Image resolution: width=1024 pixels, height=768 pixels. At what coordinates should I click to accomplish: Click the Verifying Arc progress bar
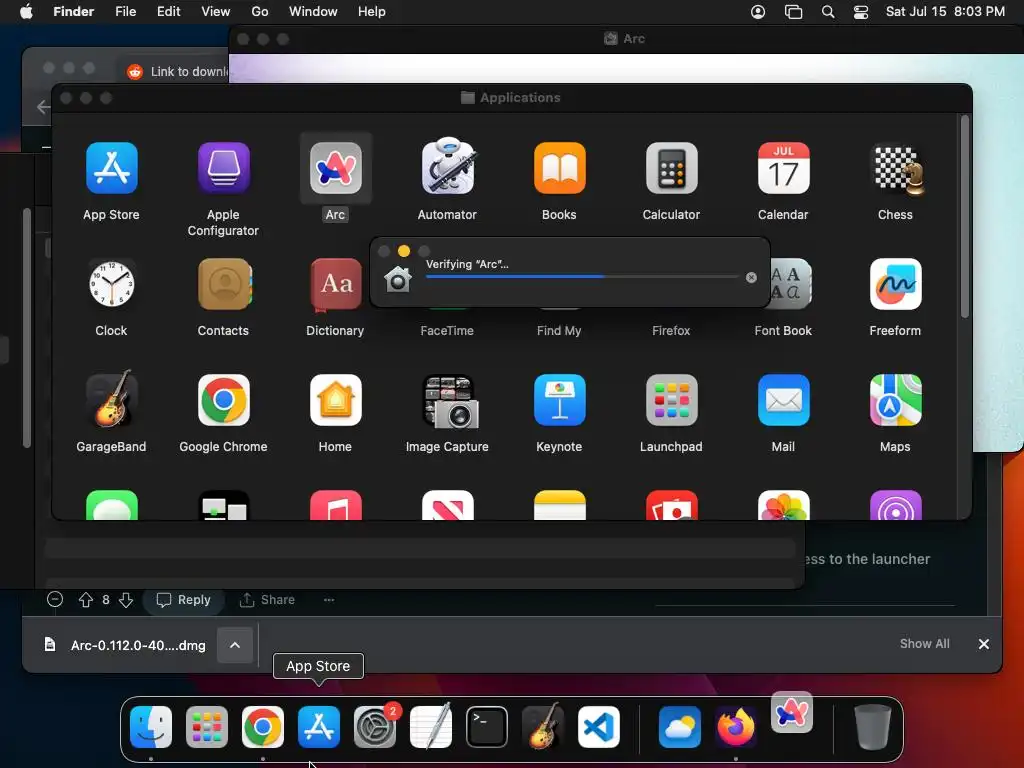(582, 277)
